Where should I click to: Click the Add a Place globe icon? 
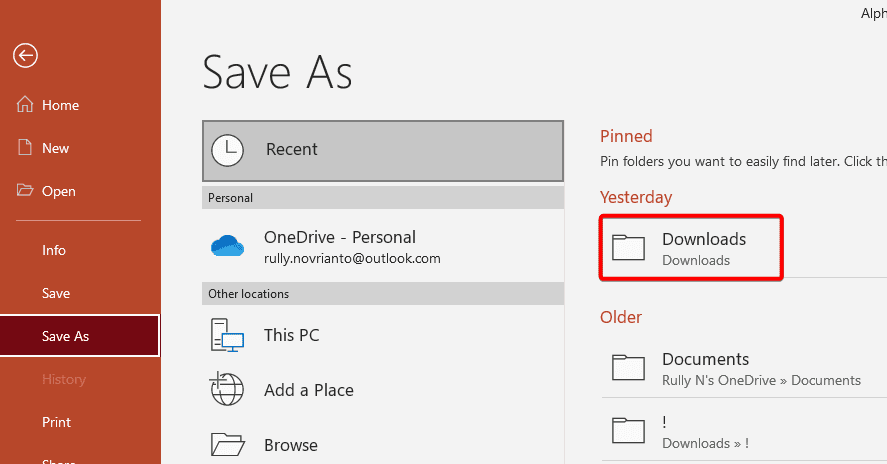point(226,389)
